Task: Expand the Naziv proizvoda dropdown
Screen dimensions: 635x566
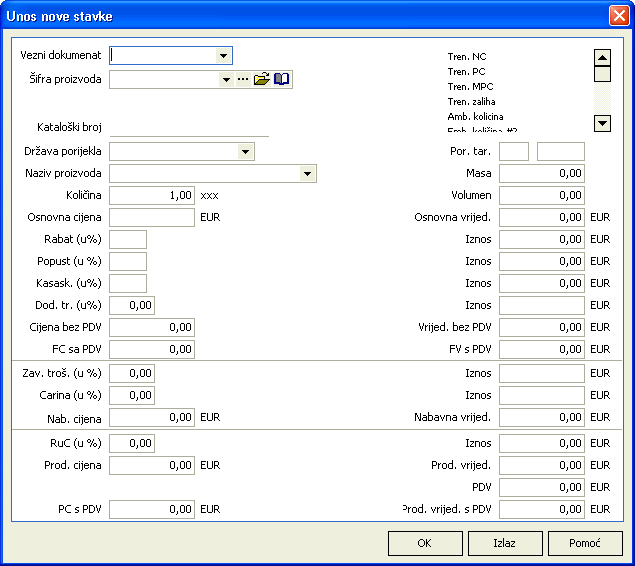Action: tap(308, 174)
